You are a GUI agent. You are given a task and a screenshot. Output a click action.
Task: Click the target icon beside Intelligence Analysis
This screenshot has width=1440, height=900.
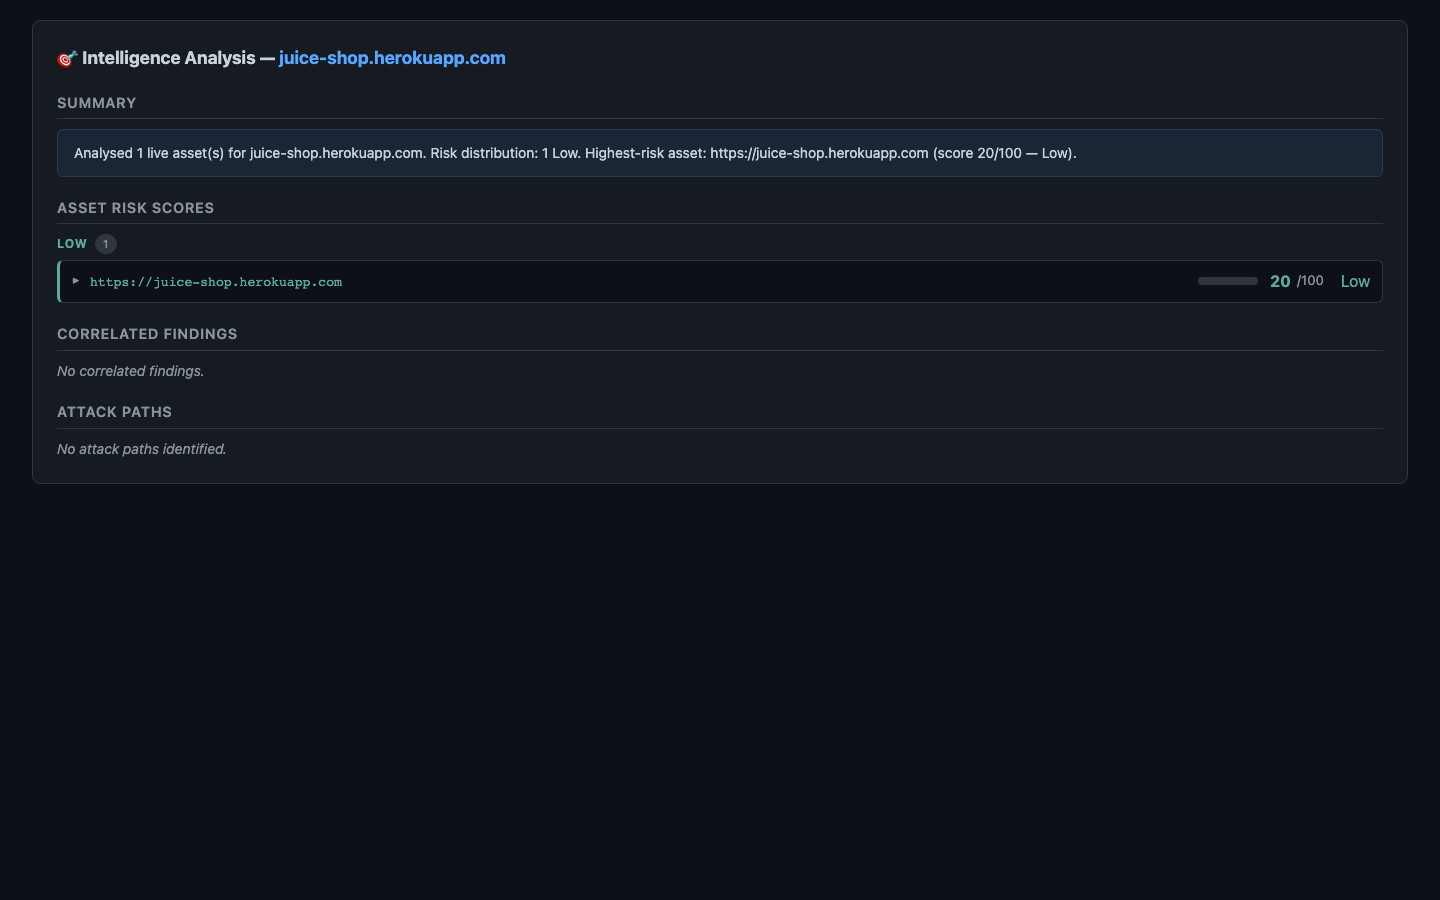tap(67, 59)
